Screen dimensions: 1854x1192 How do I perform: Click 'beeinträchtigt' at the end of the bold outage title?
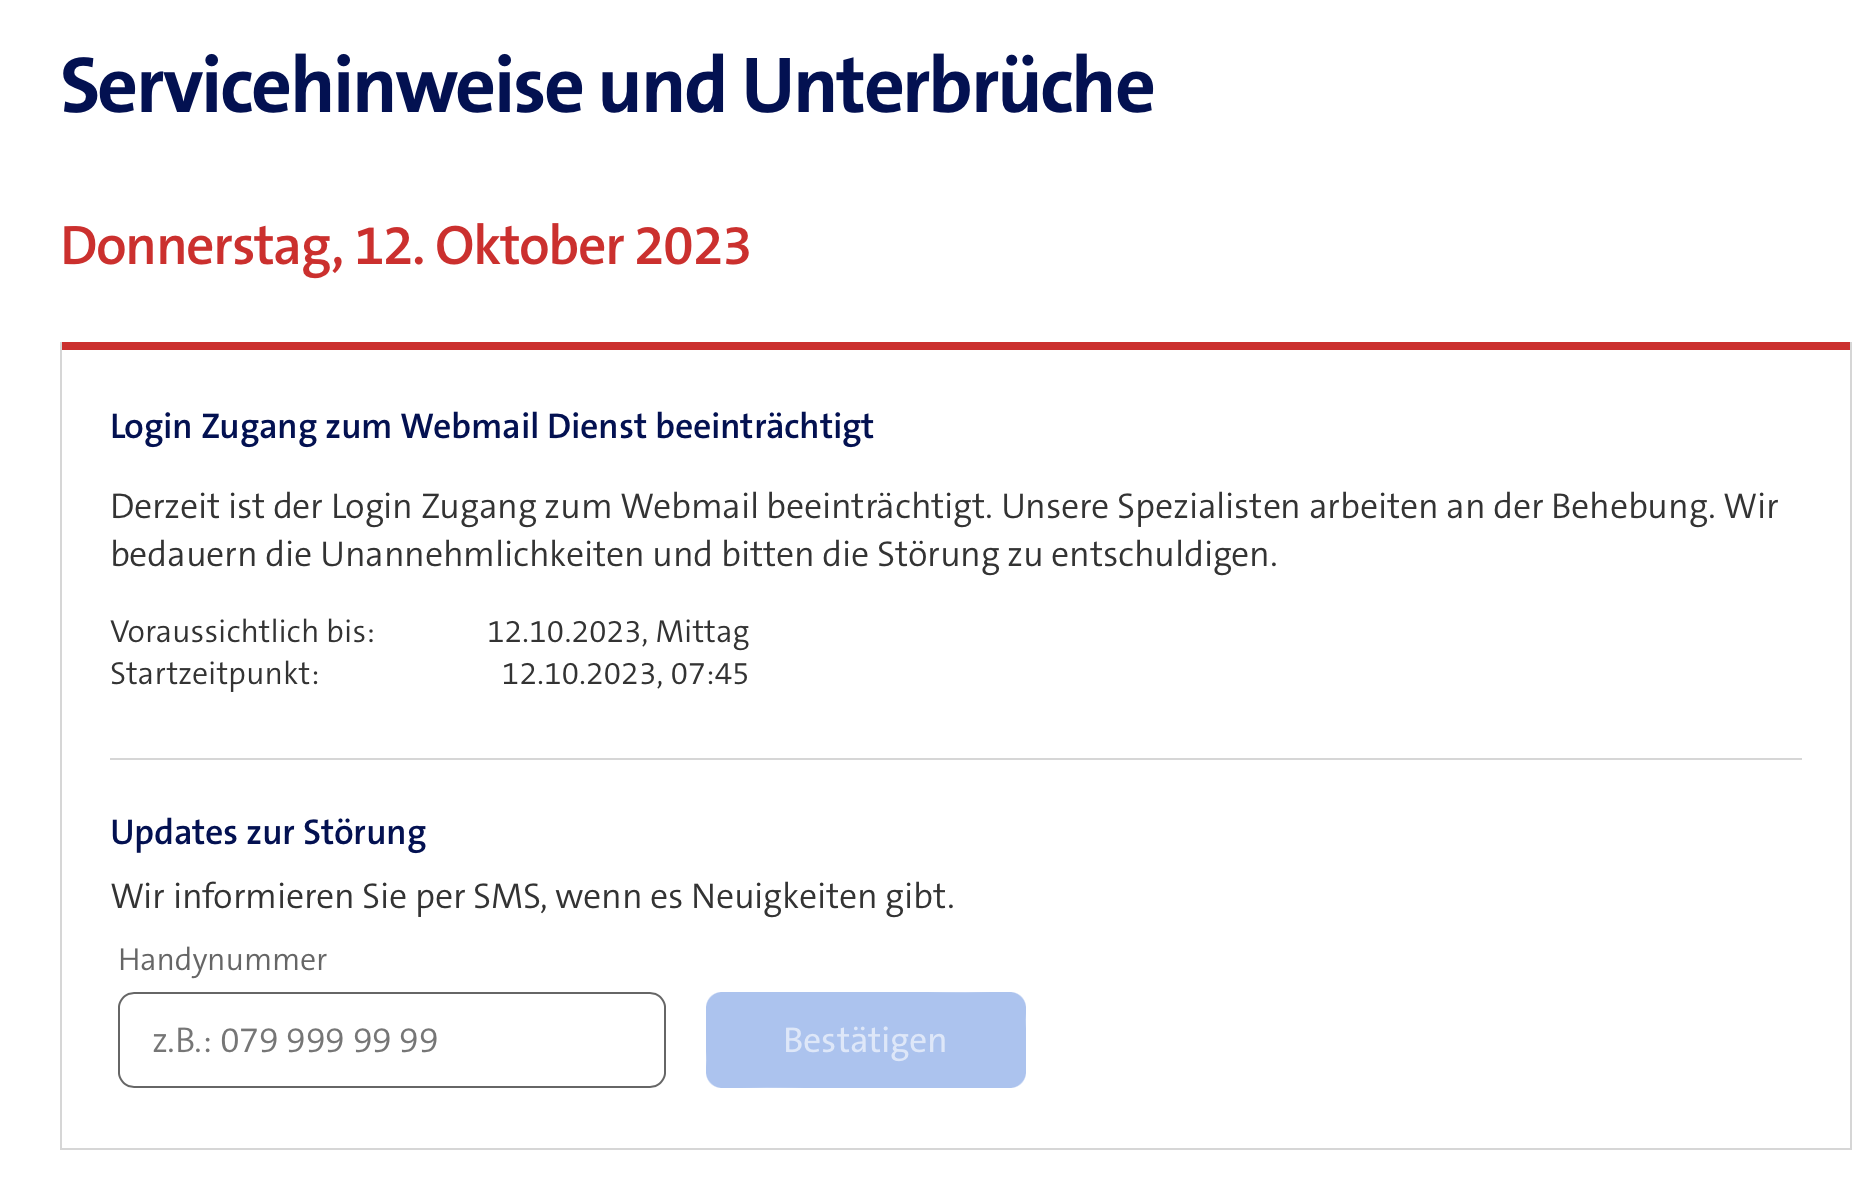click(x=764, y=427)
